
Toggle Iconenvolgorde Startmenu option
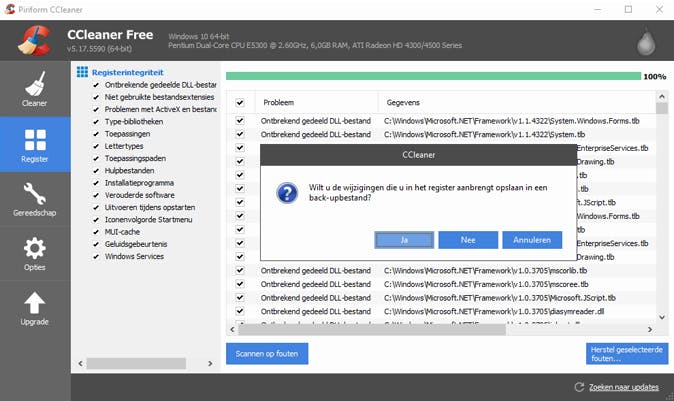(96, 220)
